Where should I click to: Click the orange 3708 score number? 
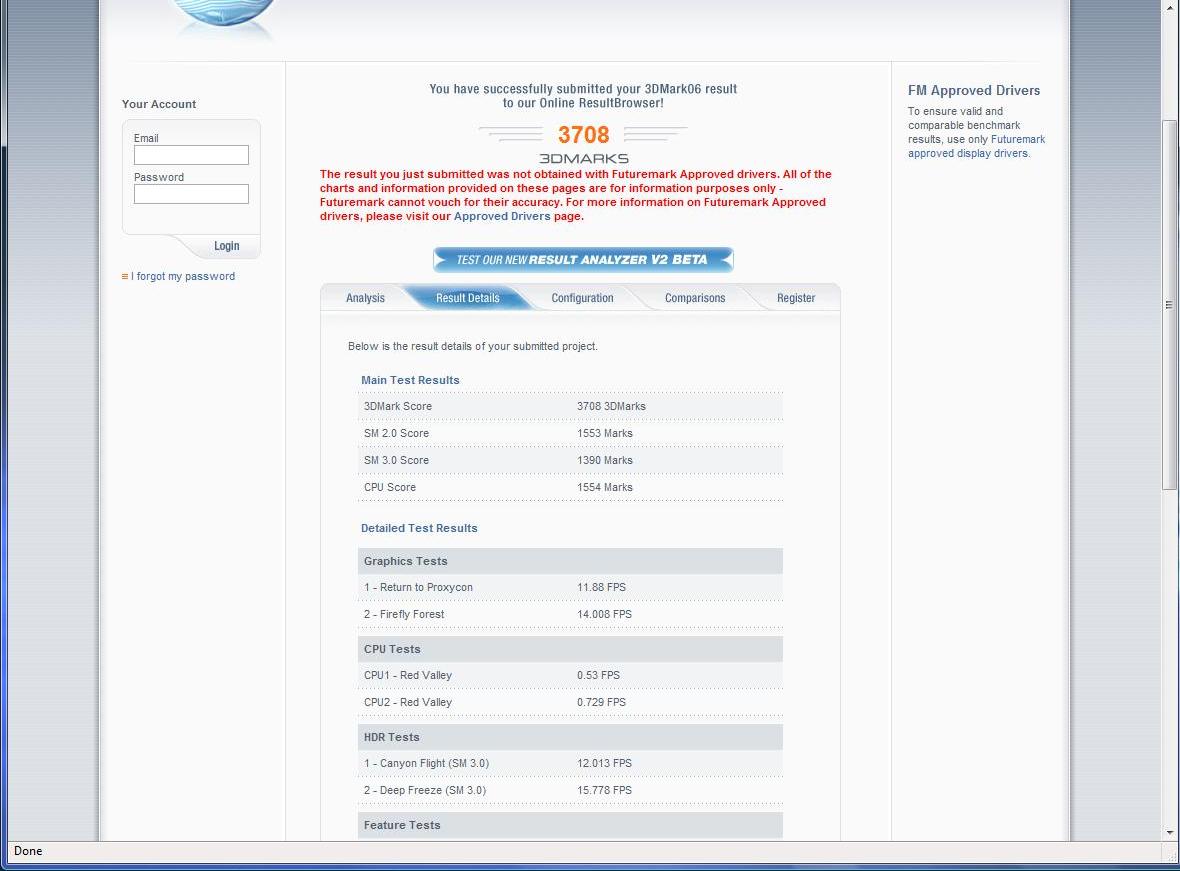(x=583, y=135)
